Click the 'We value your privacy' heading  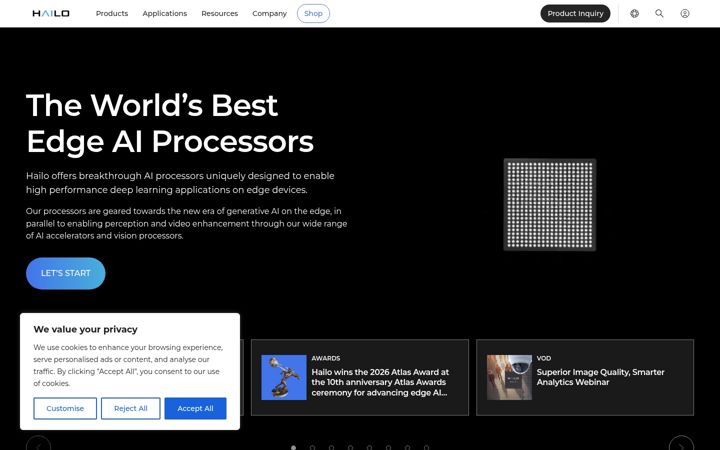(x=85, y=329)
